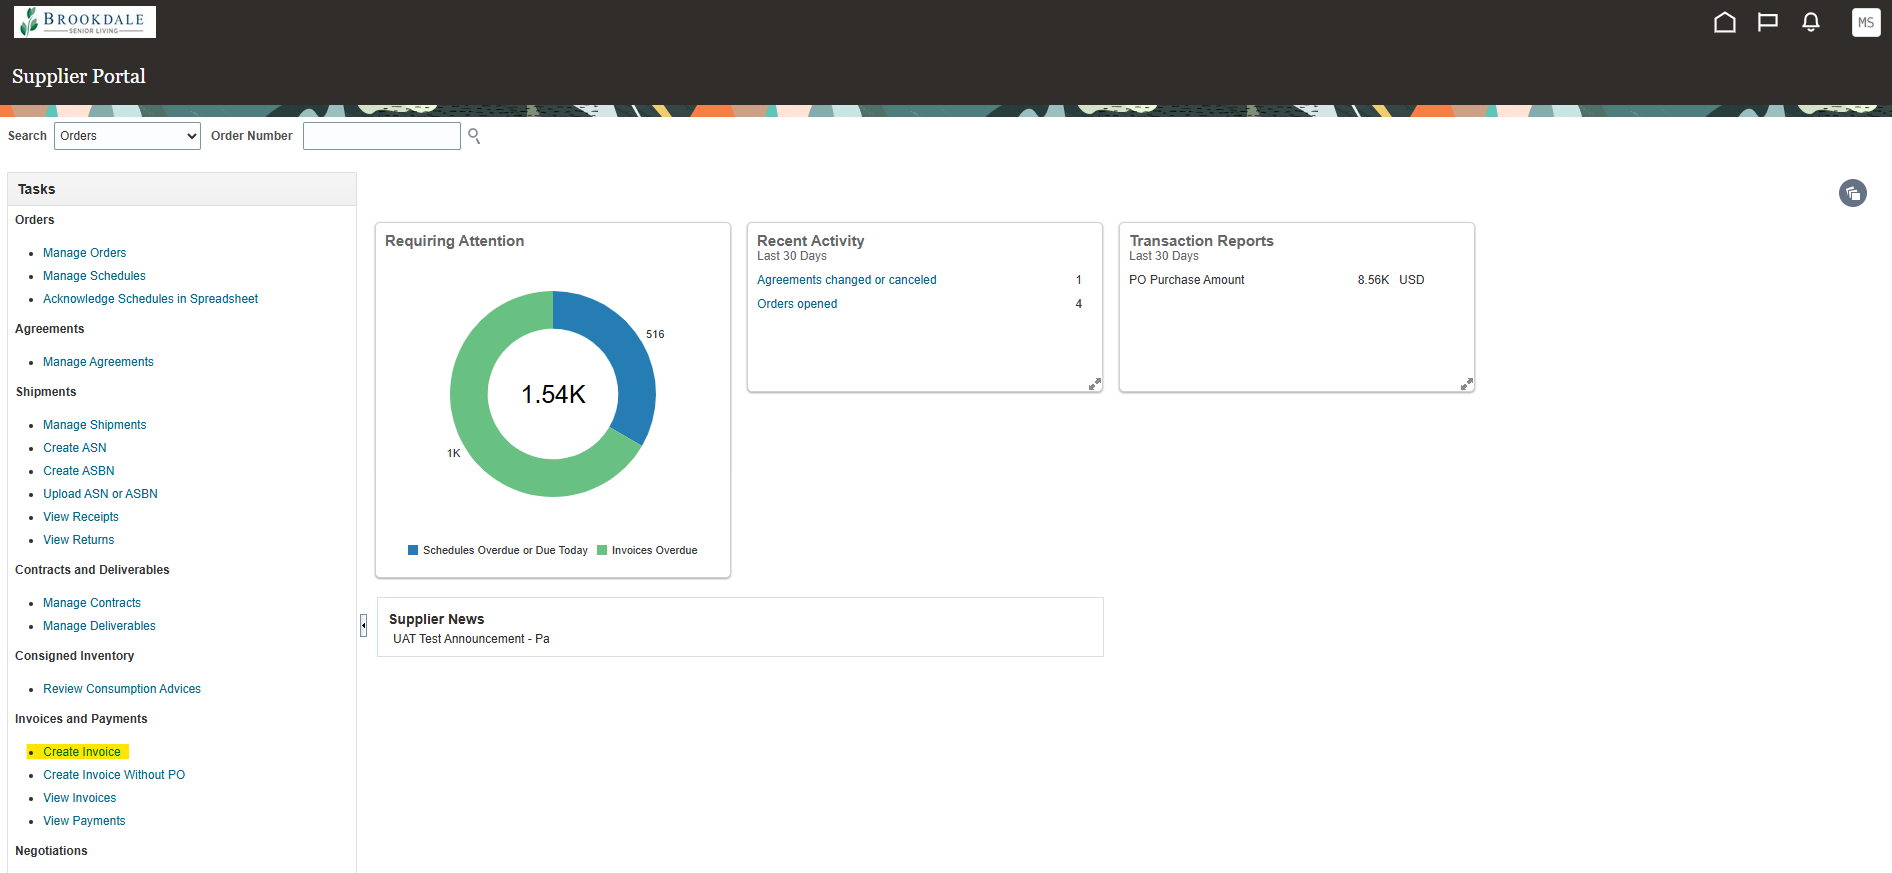Open the Search type Orders dropdown

(127, 136)
